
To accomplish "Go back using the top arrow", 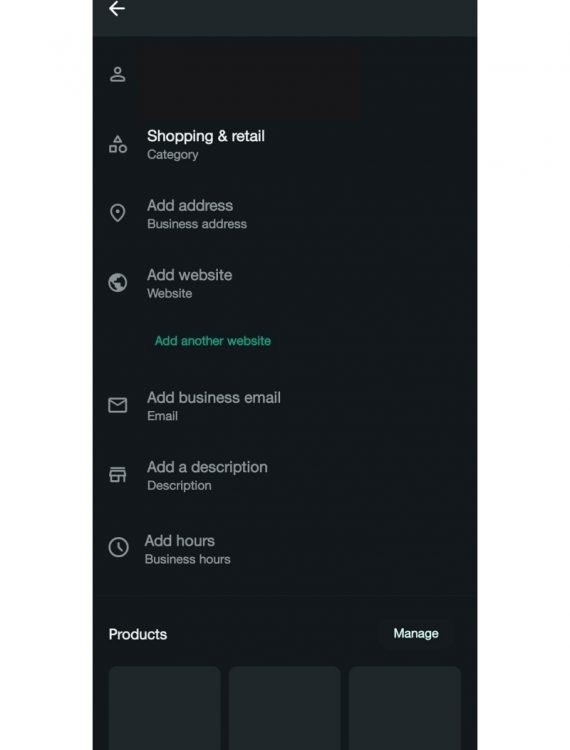I will 117,9.
